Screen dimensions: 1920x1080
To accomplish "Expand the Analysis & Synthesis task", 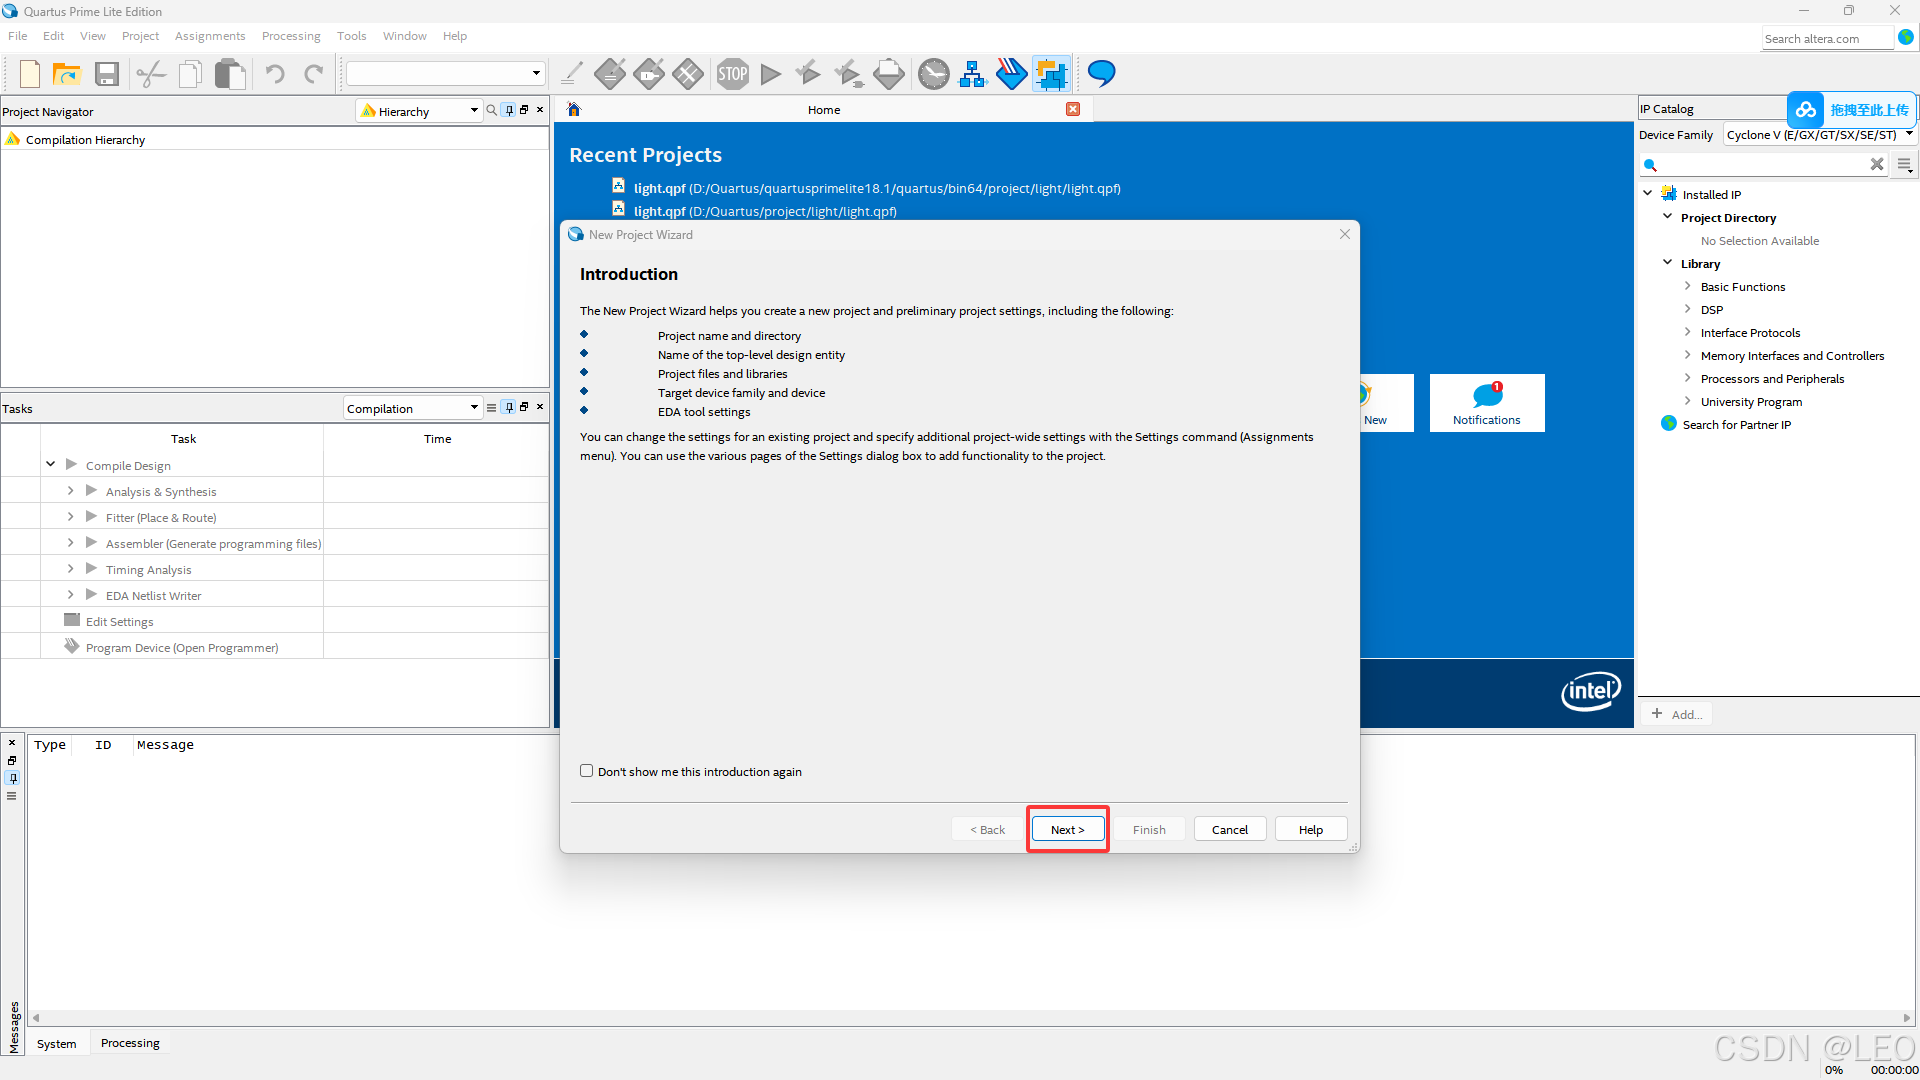I will (71, 491).
